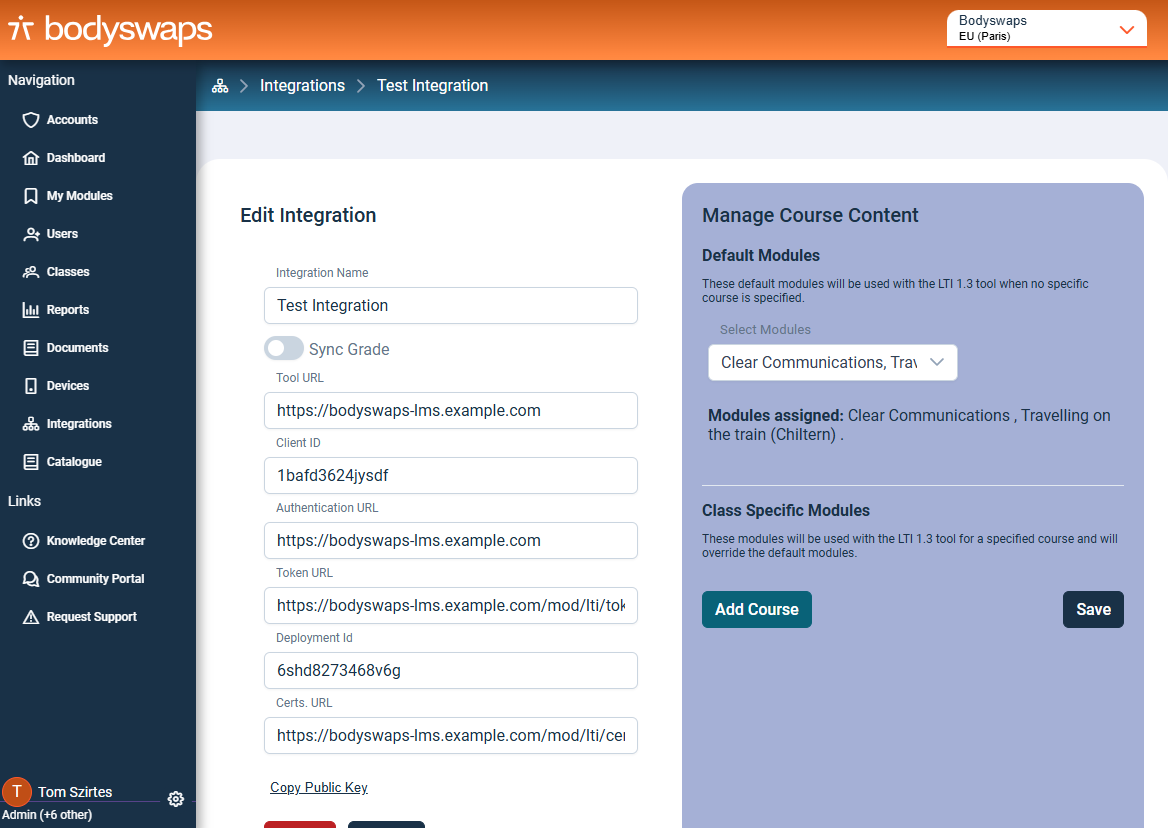Click Save in Manage Course Content
Image resolution: width=1168 pixels, height=828 pixels.
1093,610
